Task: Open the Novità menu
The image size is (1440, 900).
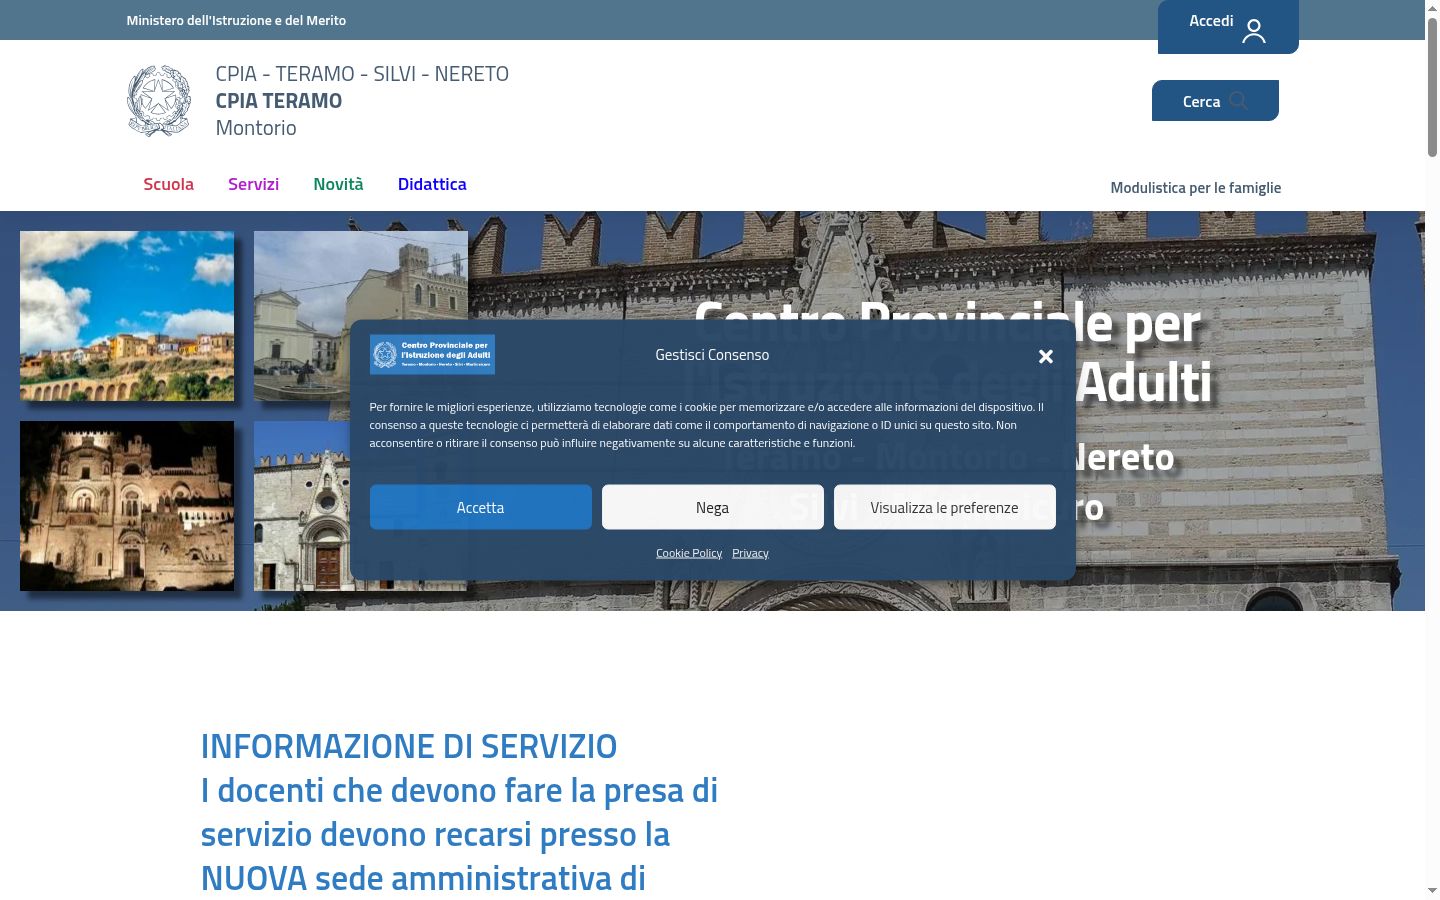Action: tap(338, 184)
